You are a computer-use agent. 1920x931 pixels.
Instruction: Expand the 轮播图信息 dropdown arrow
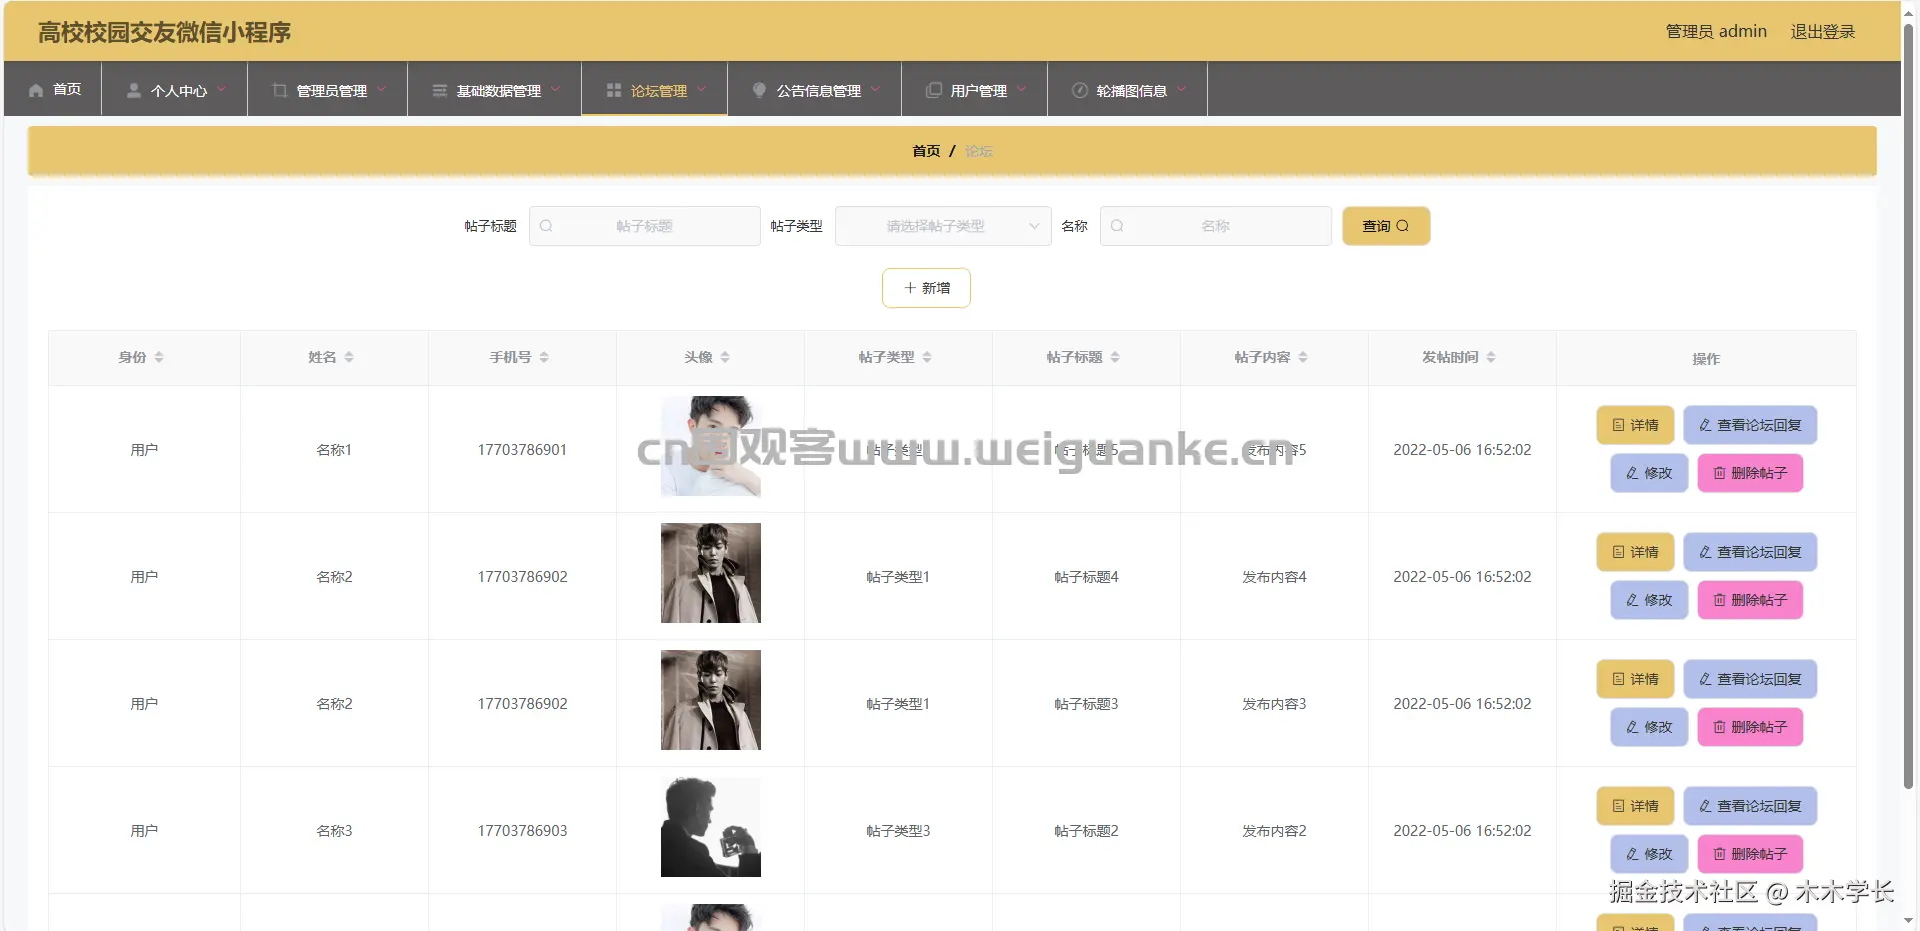(x=1181, y=89)
